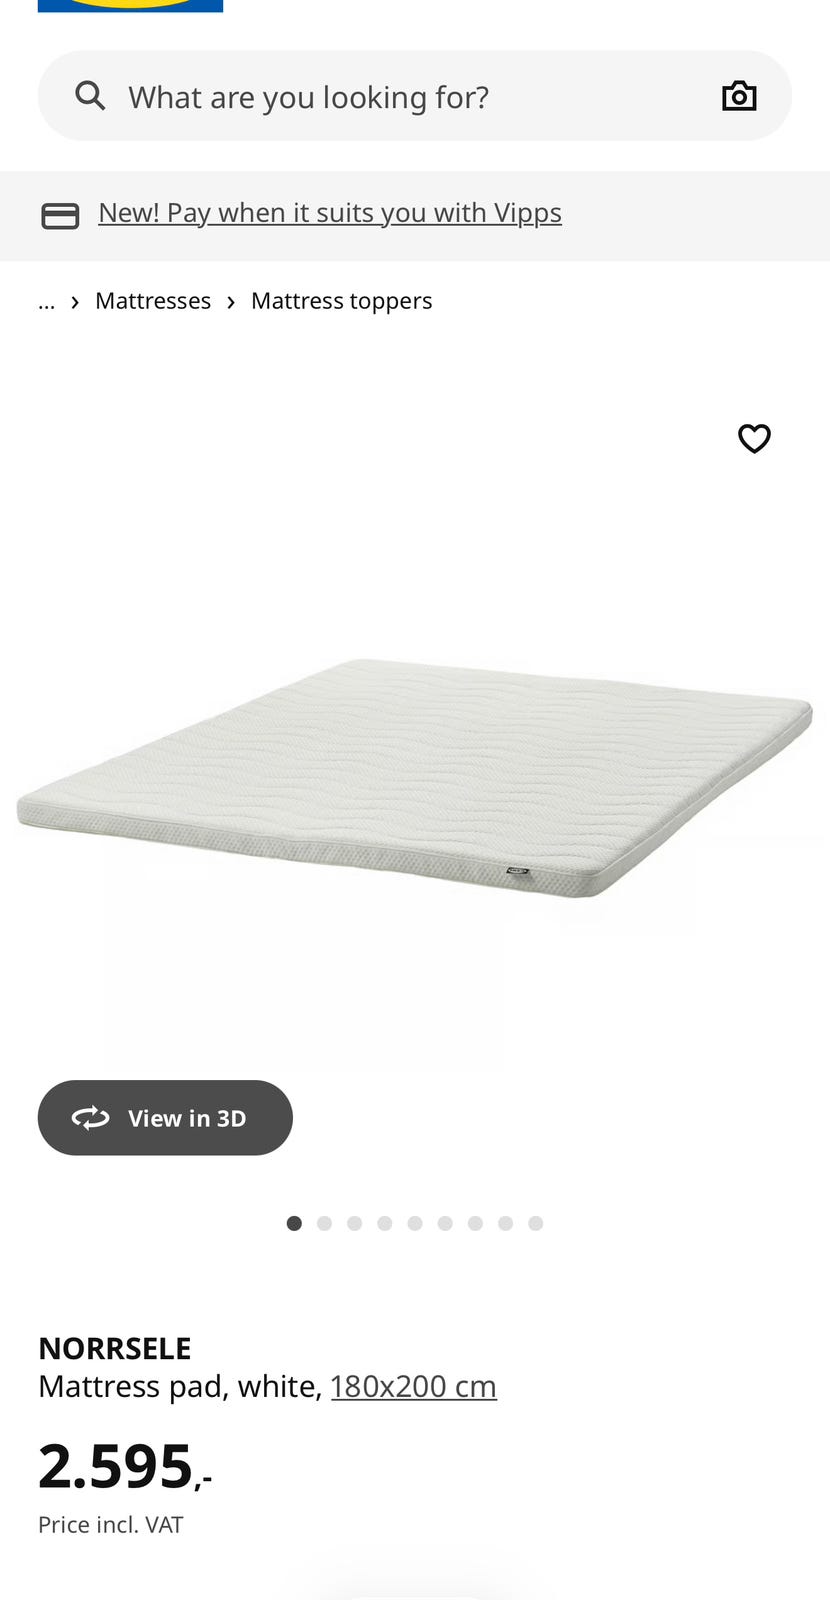Image resolution: width=830 pixels, height=1600 pixels.
Task: Click the mattress pad product image
Action: pos(415,777)
